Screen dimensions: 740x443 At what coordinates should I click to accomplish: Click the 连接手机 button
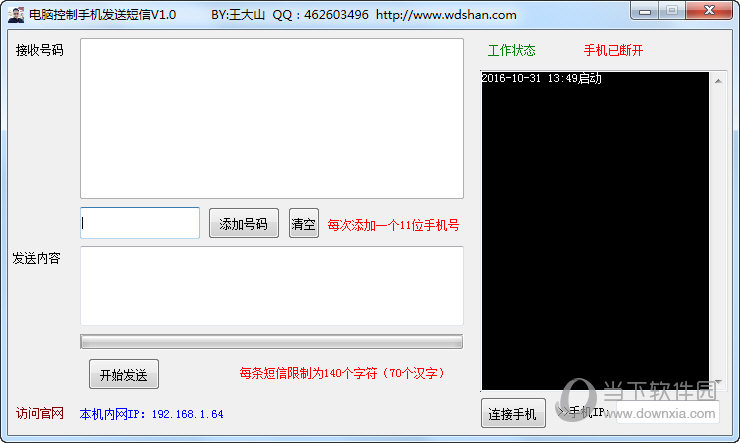tap(513, 413)
